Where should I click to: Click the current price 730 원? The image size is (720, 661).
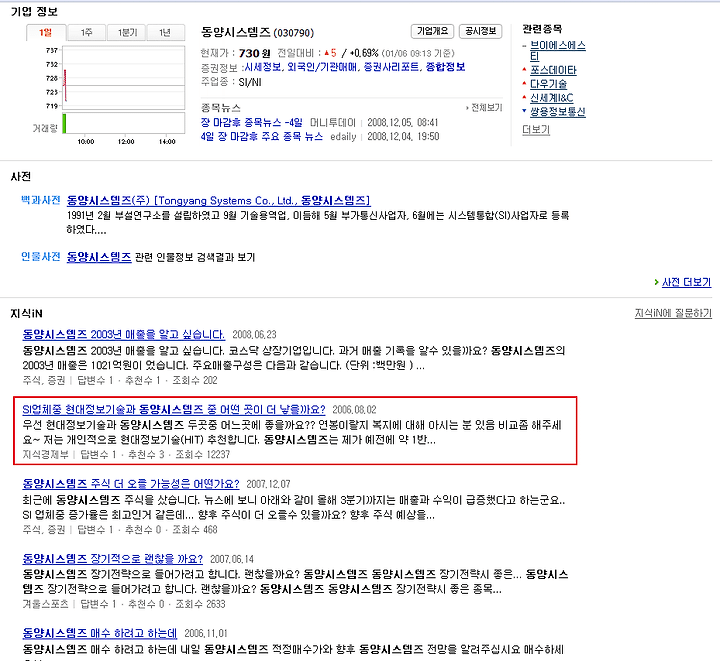(254, 53)
